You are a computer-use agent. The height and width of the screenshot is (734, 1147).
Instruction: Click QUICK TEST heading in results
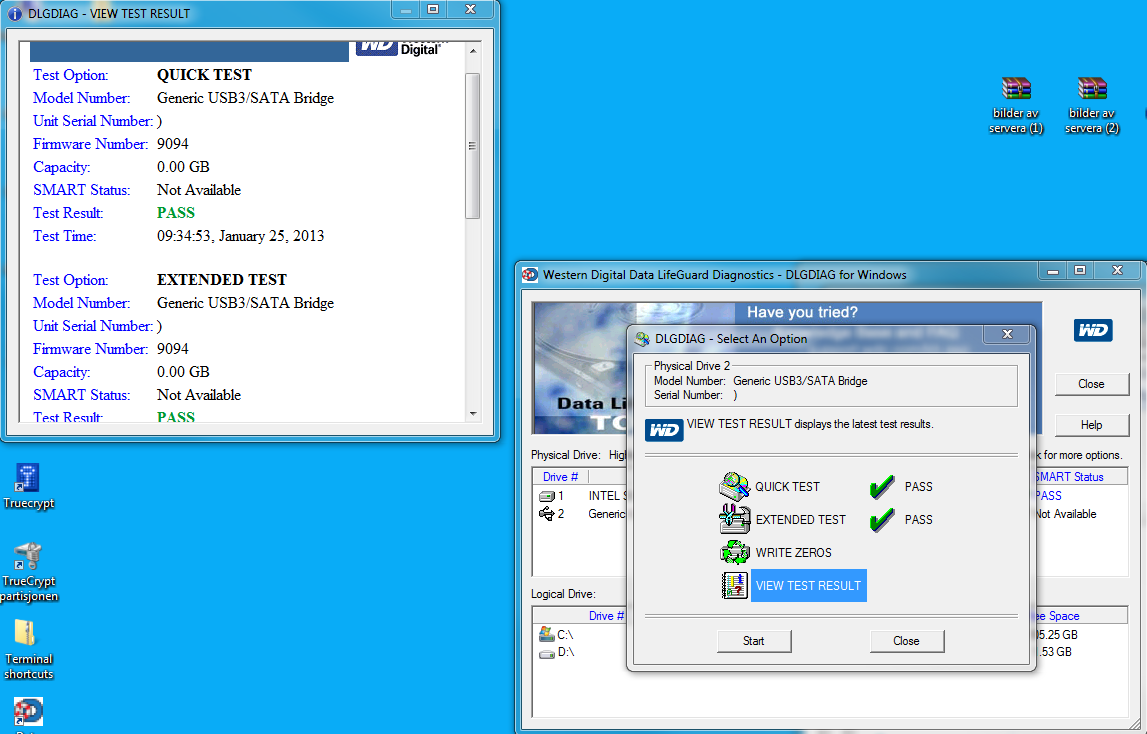[x=204, y=75]
